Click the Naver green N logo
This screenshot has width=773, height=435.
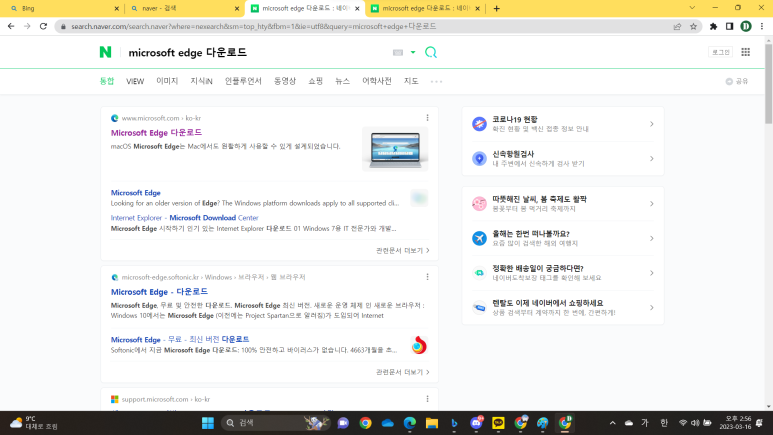105,52
